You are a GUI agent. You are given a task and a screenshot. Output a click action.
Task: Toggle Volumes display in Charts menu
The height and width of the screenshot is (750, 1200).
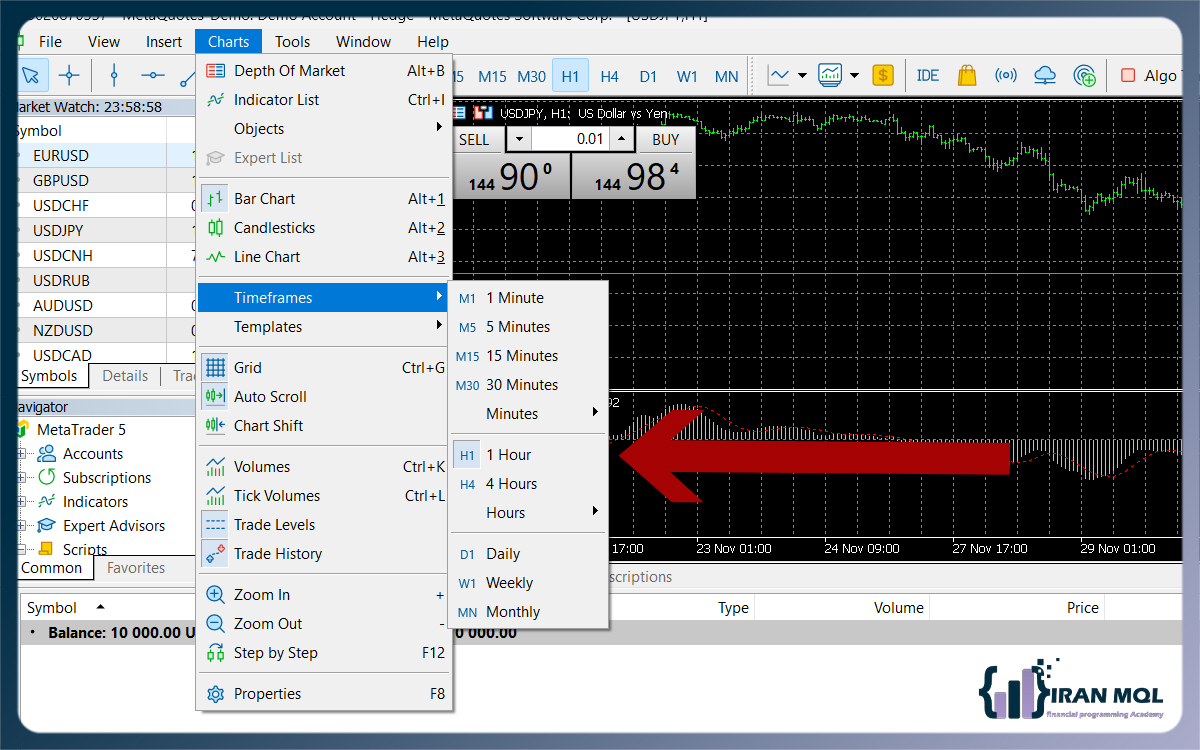point(324,467)
